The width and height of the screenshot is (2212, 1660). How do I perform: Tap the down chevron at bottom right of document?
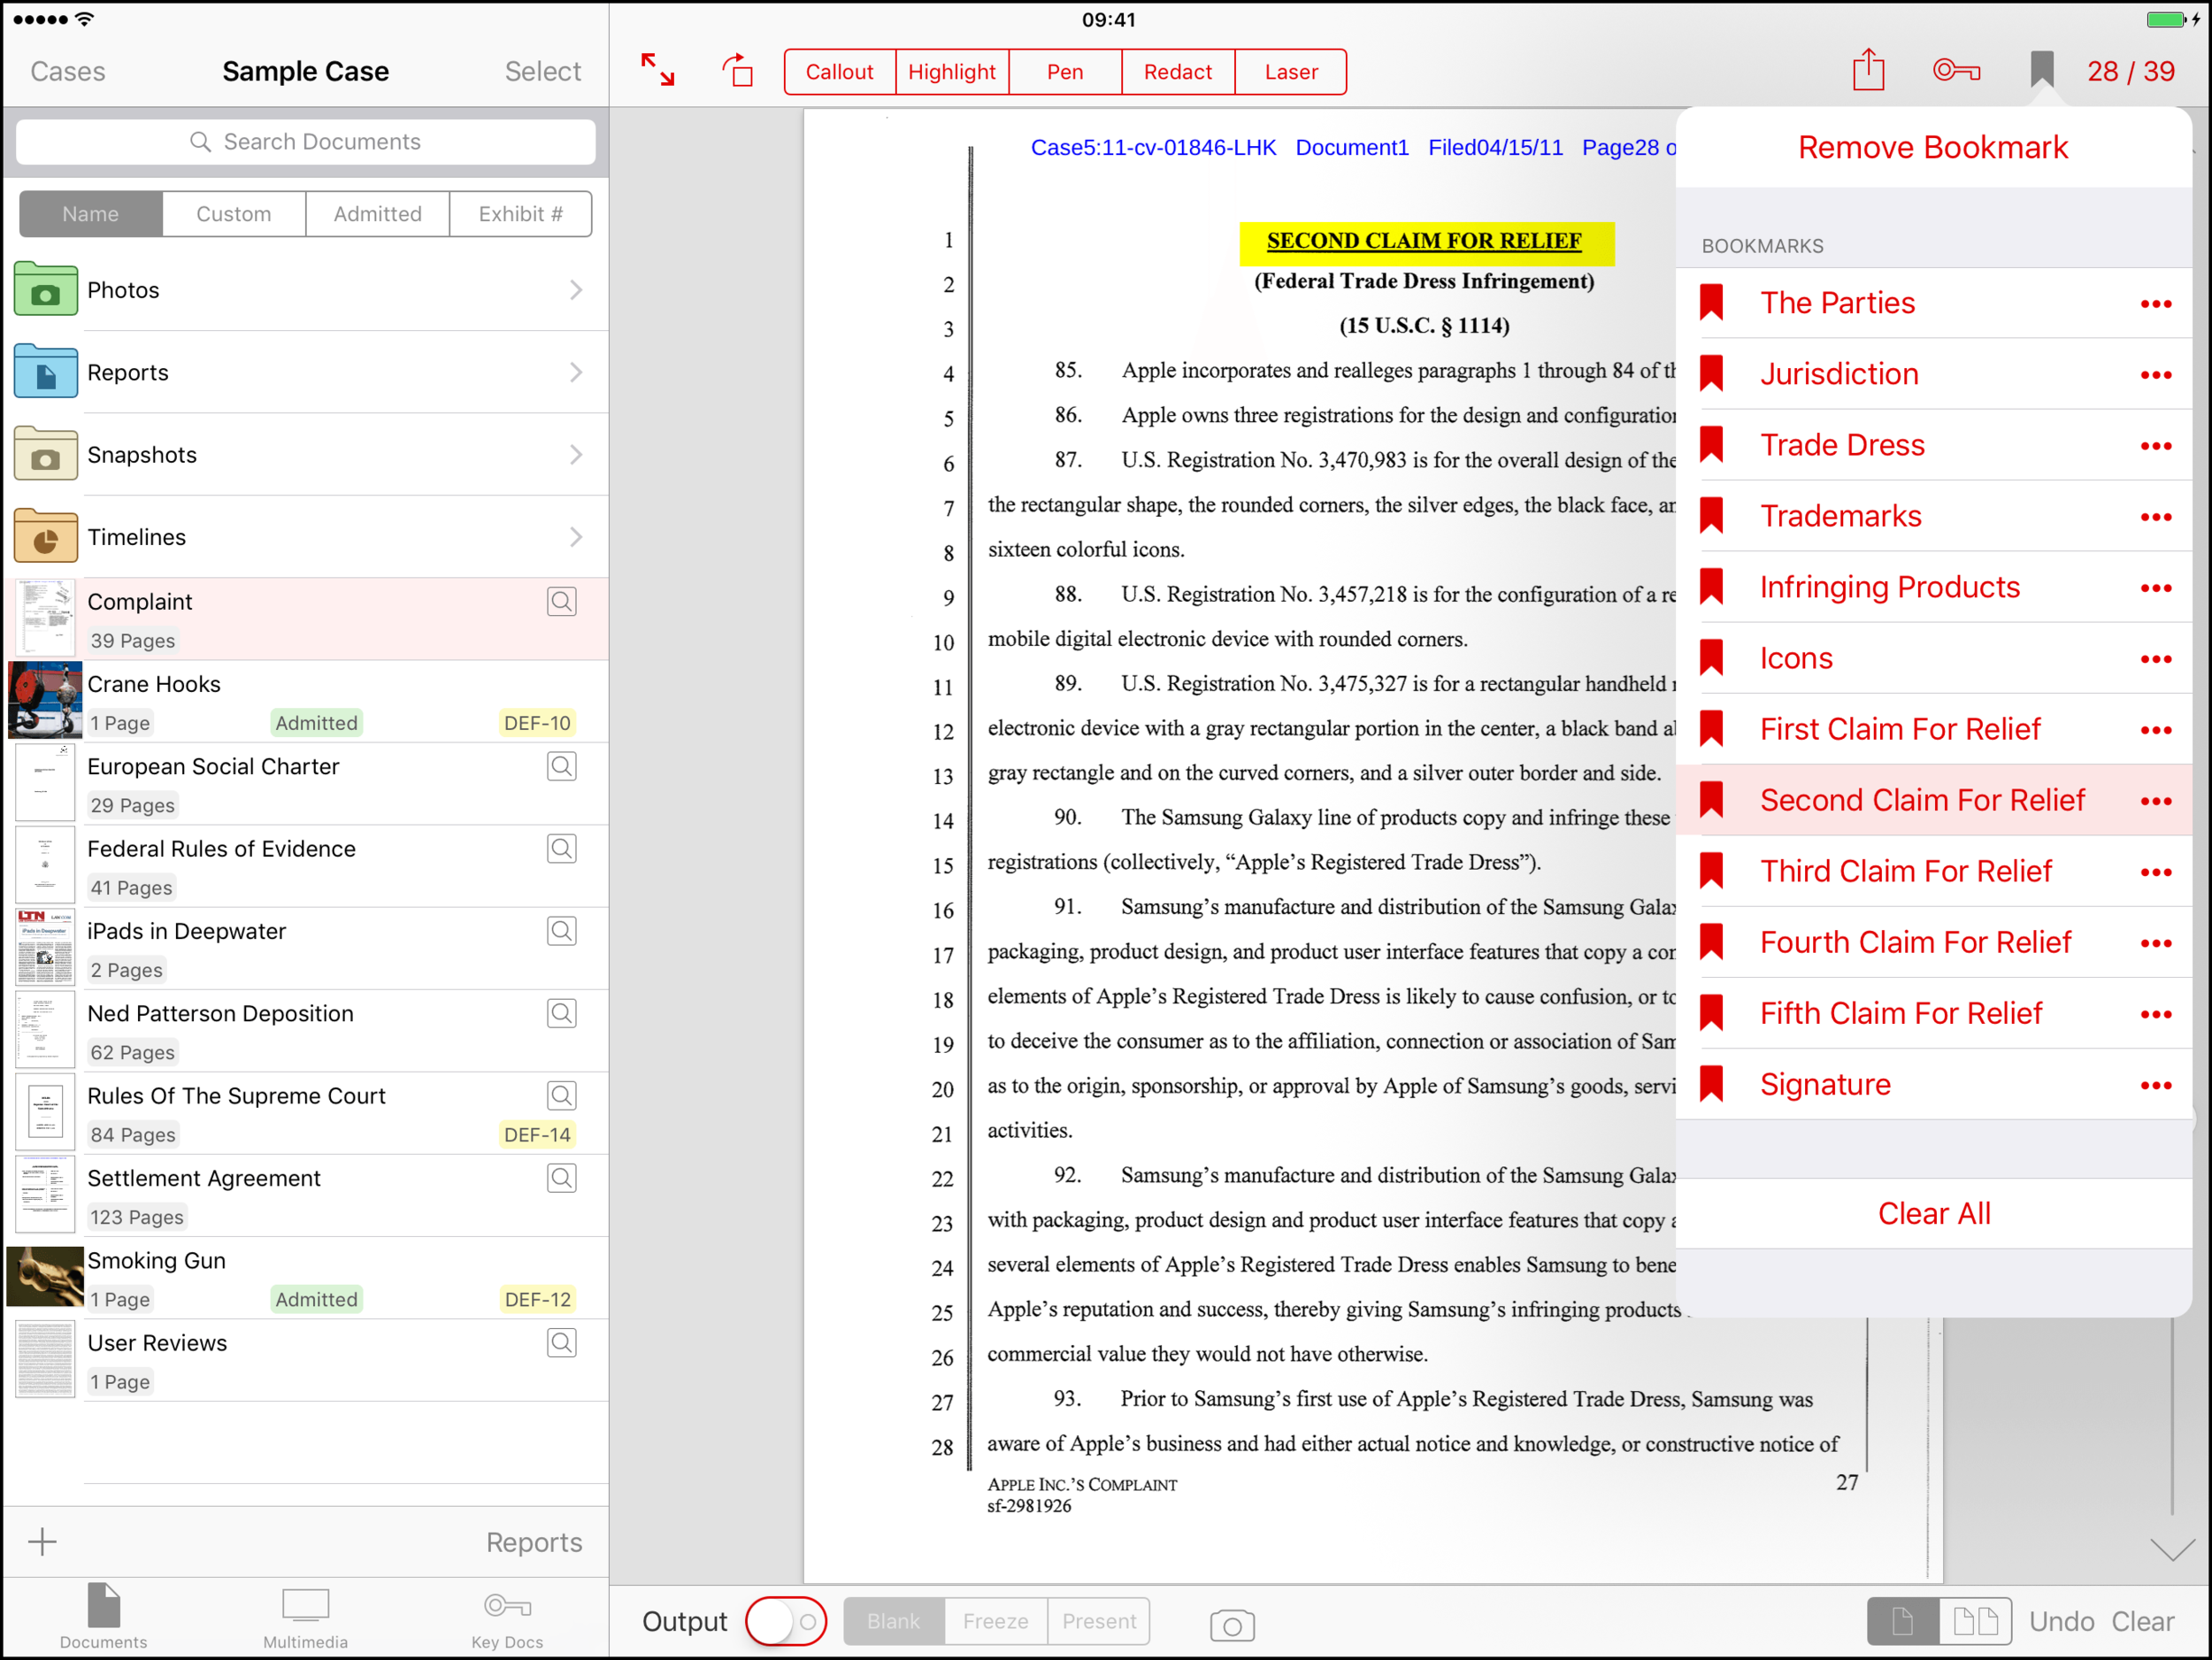(x=2172, y=1550)
